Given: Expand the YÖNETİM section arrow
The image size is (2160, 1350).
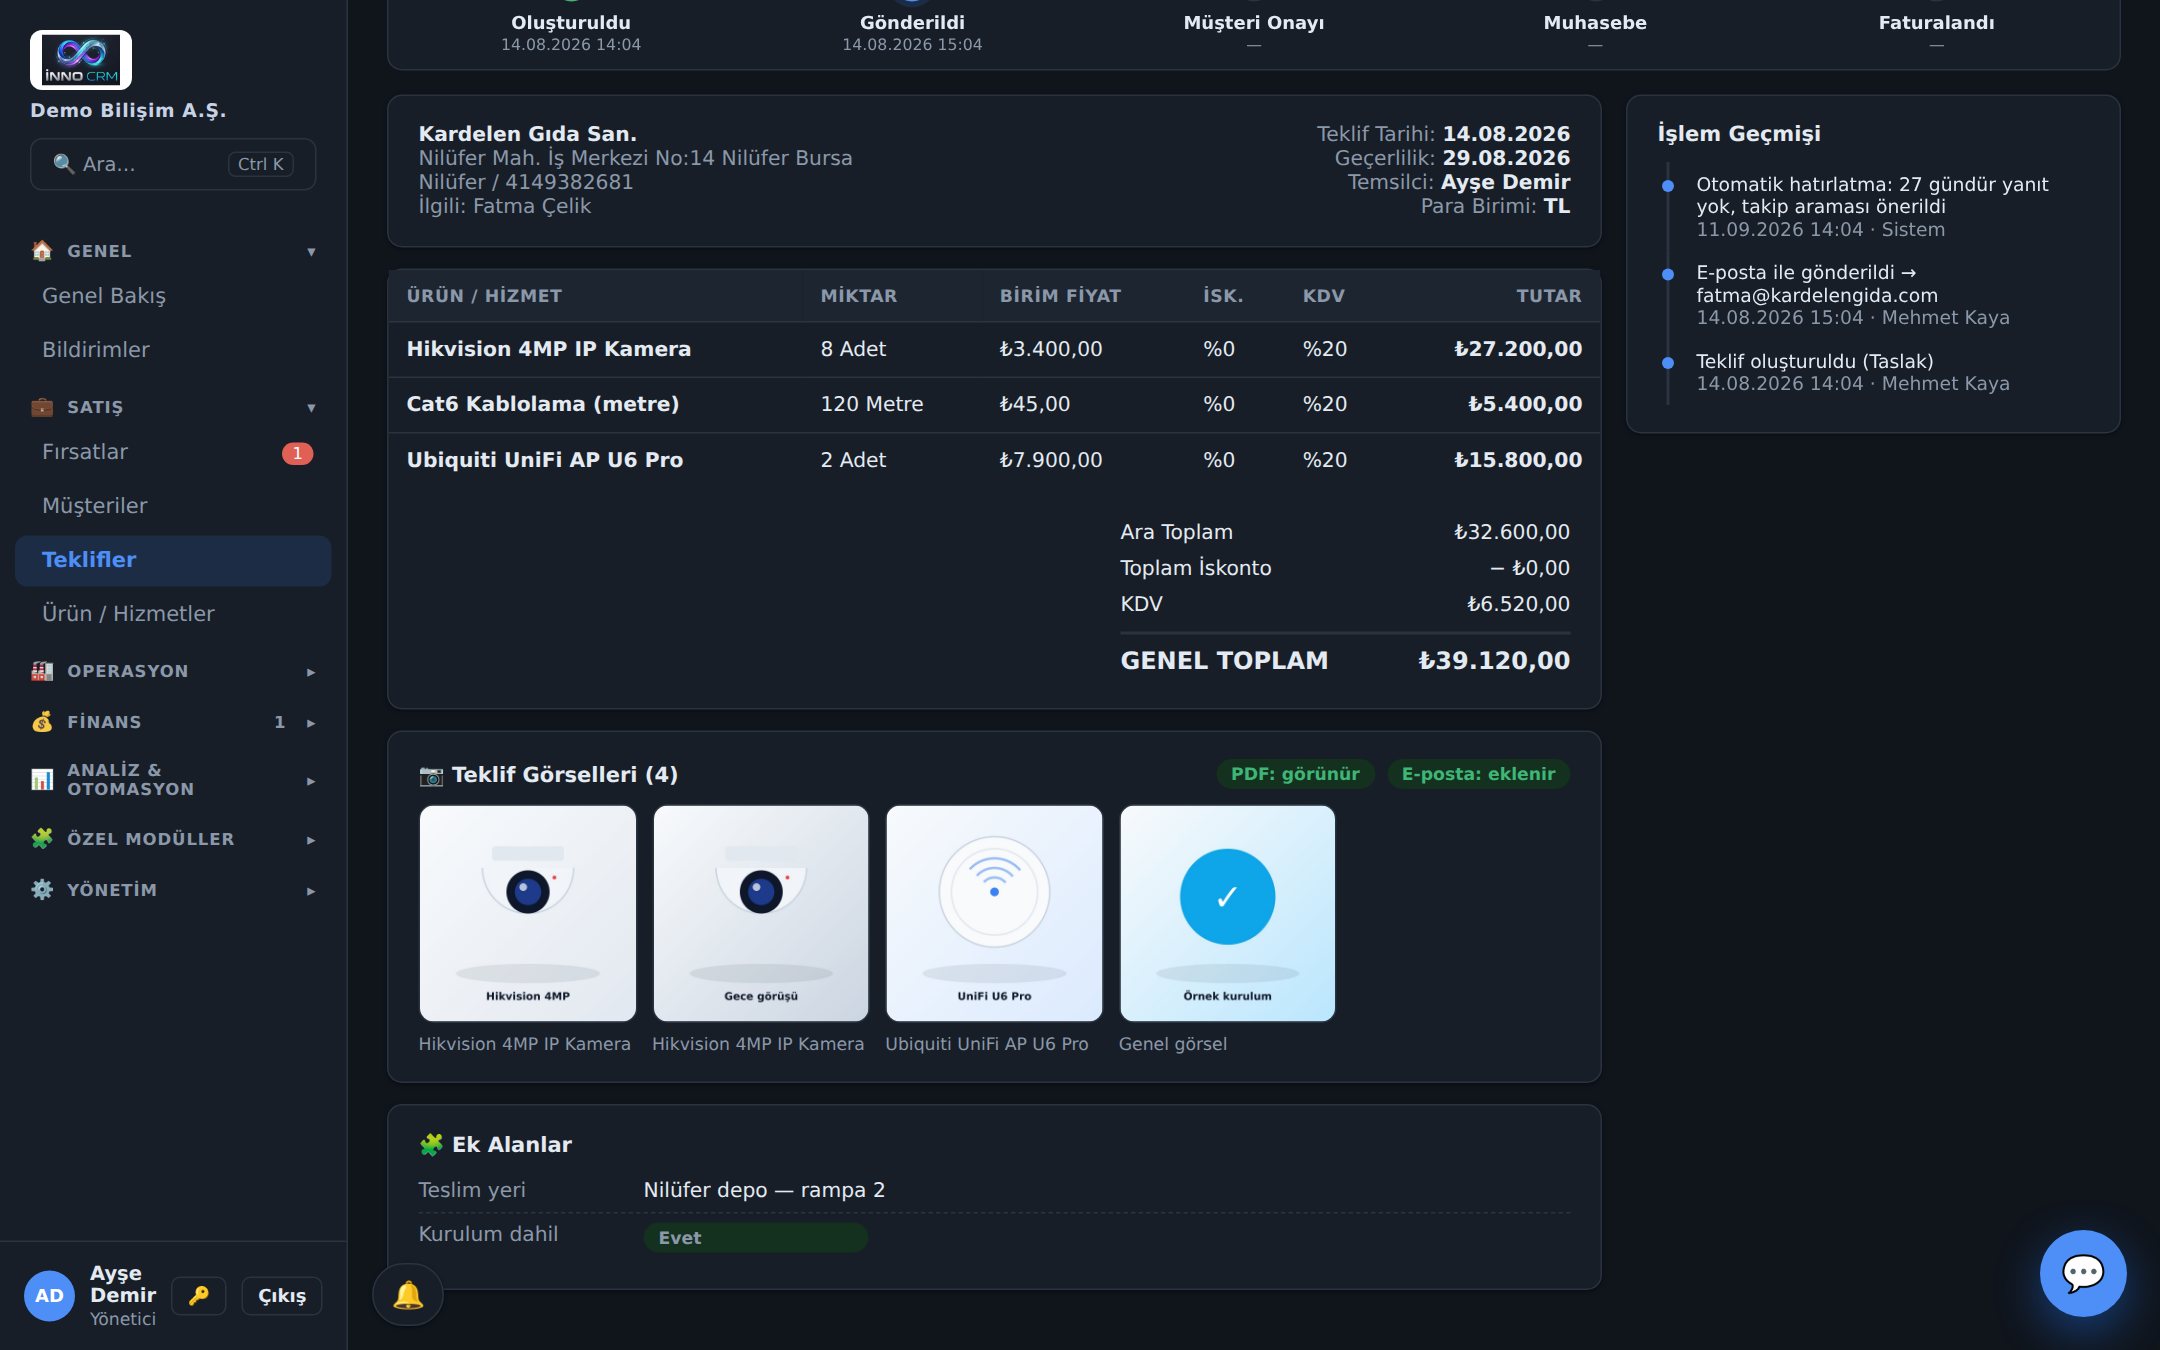Looking at the screenshot, I should click(311, 891).
